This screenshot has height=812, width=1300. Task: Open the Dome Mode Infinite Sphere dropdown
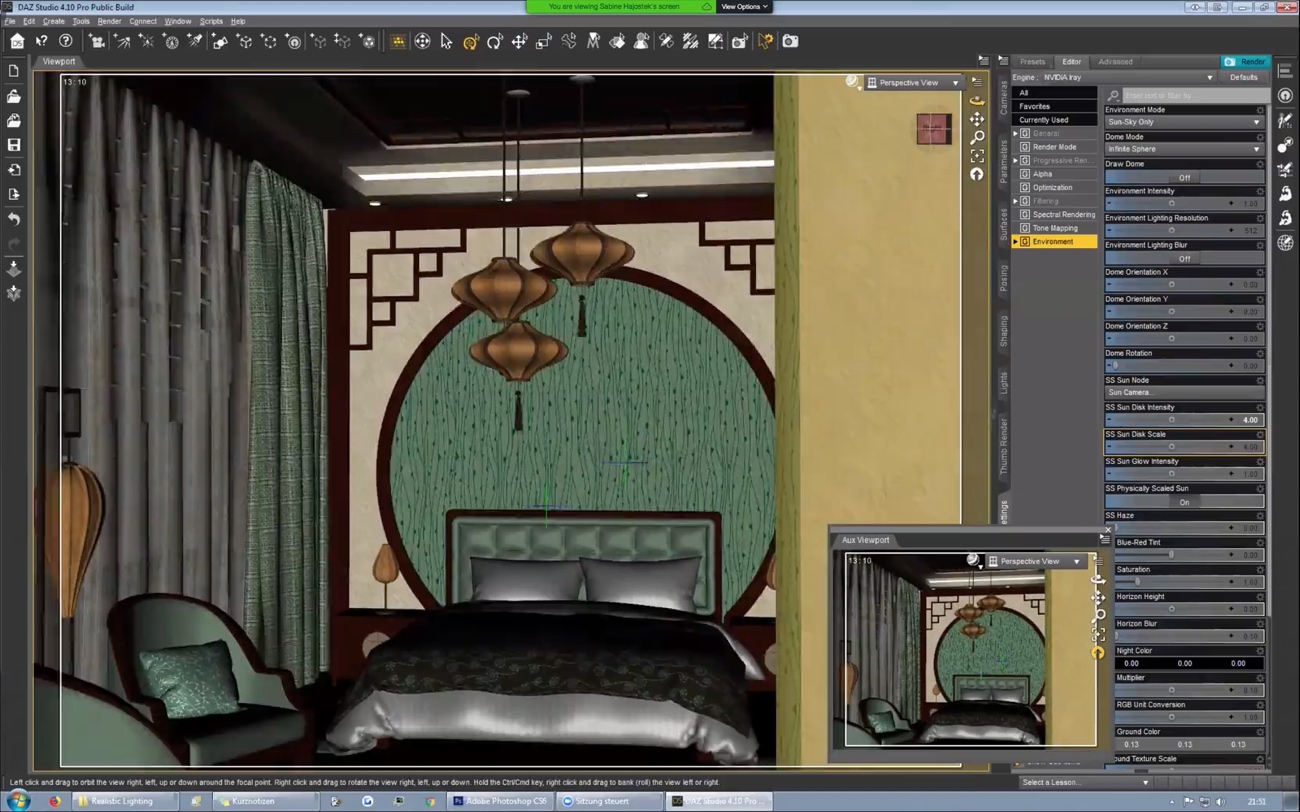point(1185,149)
